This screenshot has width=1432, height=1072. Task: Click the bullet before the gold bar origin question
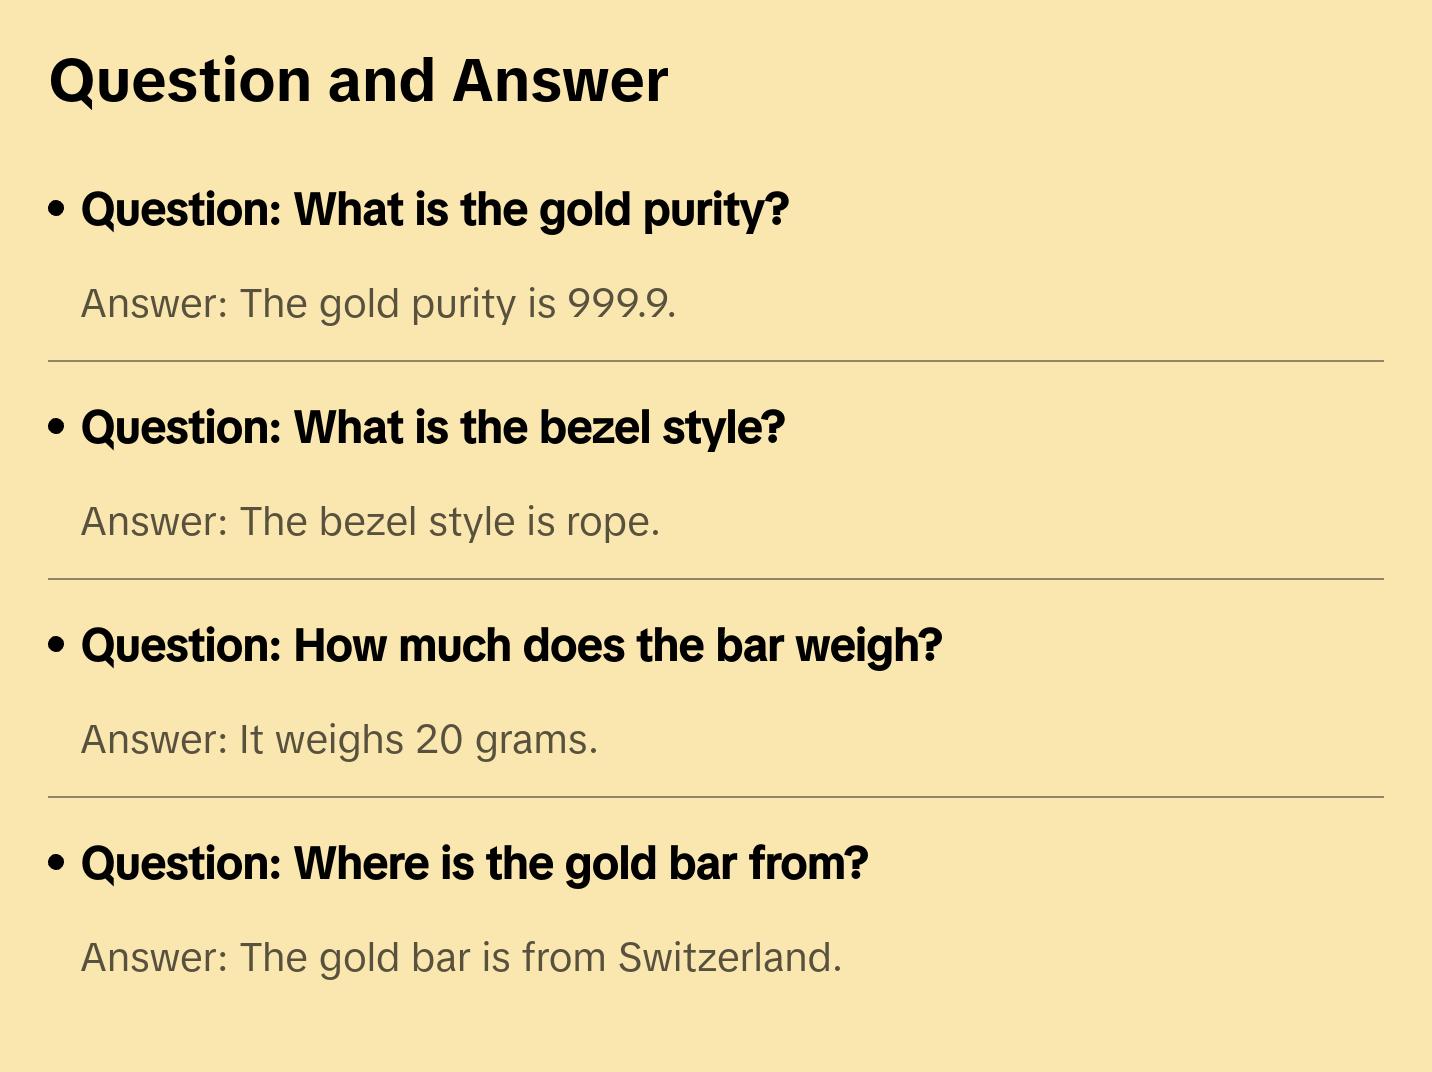pyautogui.click(x=57, y=863)
